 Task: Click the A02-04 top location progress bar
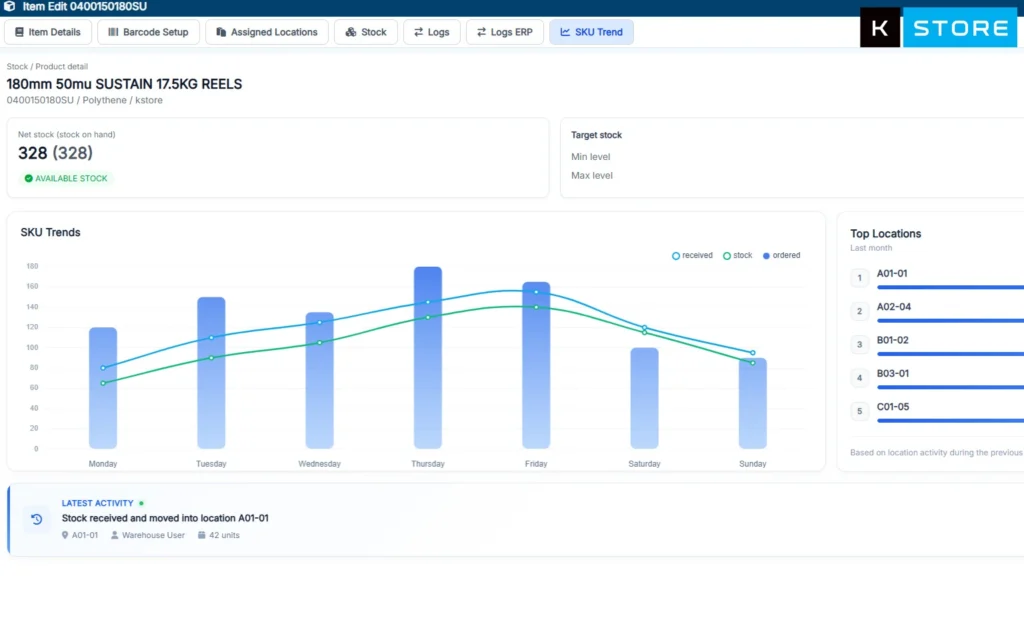coord(950,321)
